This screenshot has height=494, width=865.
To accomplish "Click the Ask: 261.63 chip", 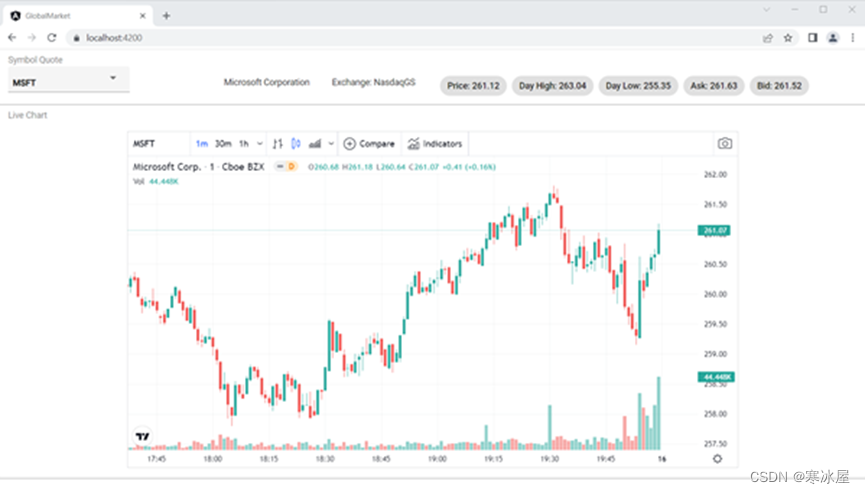I will tap(714, 86).
